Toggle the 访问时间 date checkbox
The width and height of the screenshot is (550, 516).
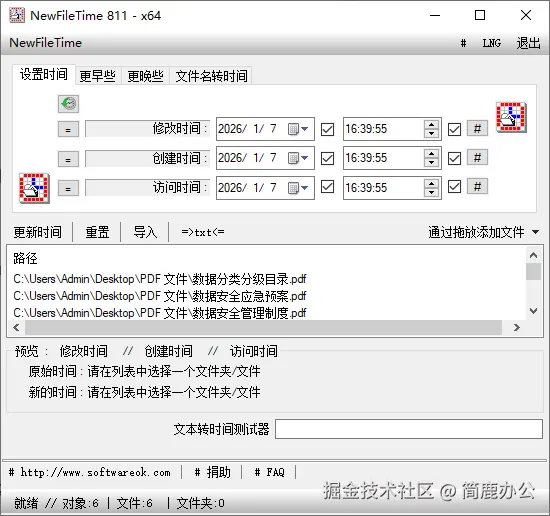coord(327,187)
